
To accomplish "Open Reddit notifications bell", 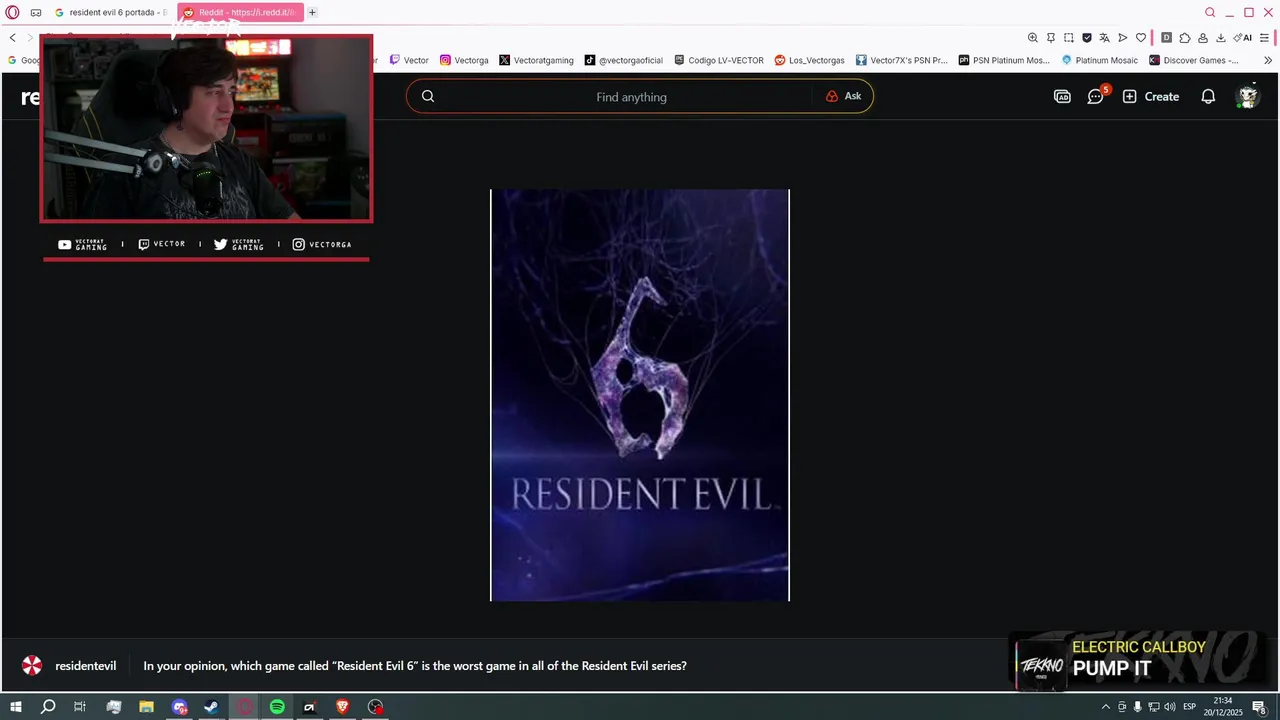I will [1208, 97].
